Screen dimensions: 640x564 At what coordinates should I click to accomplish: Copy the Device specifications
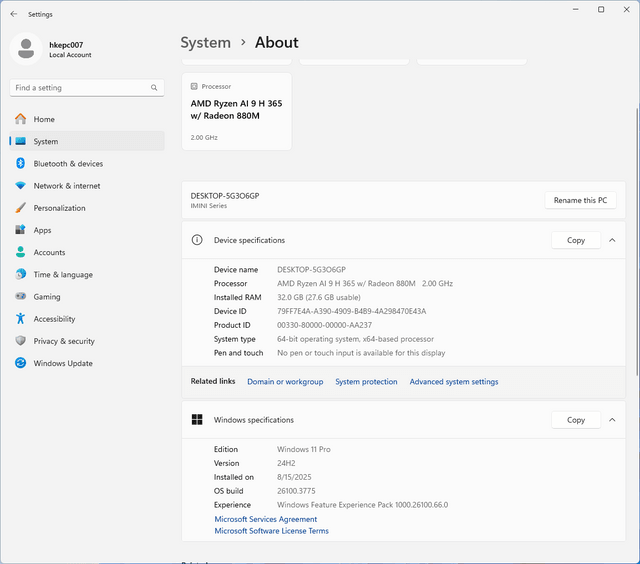tap(576, 240)
